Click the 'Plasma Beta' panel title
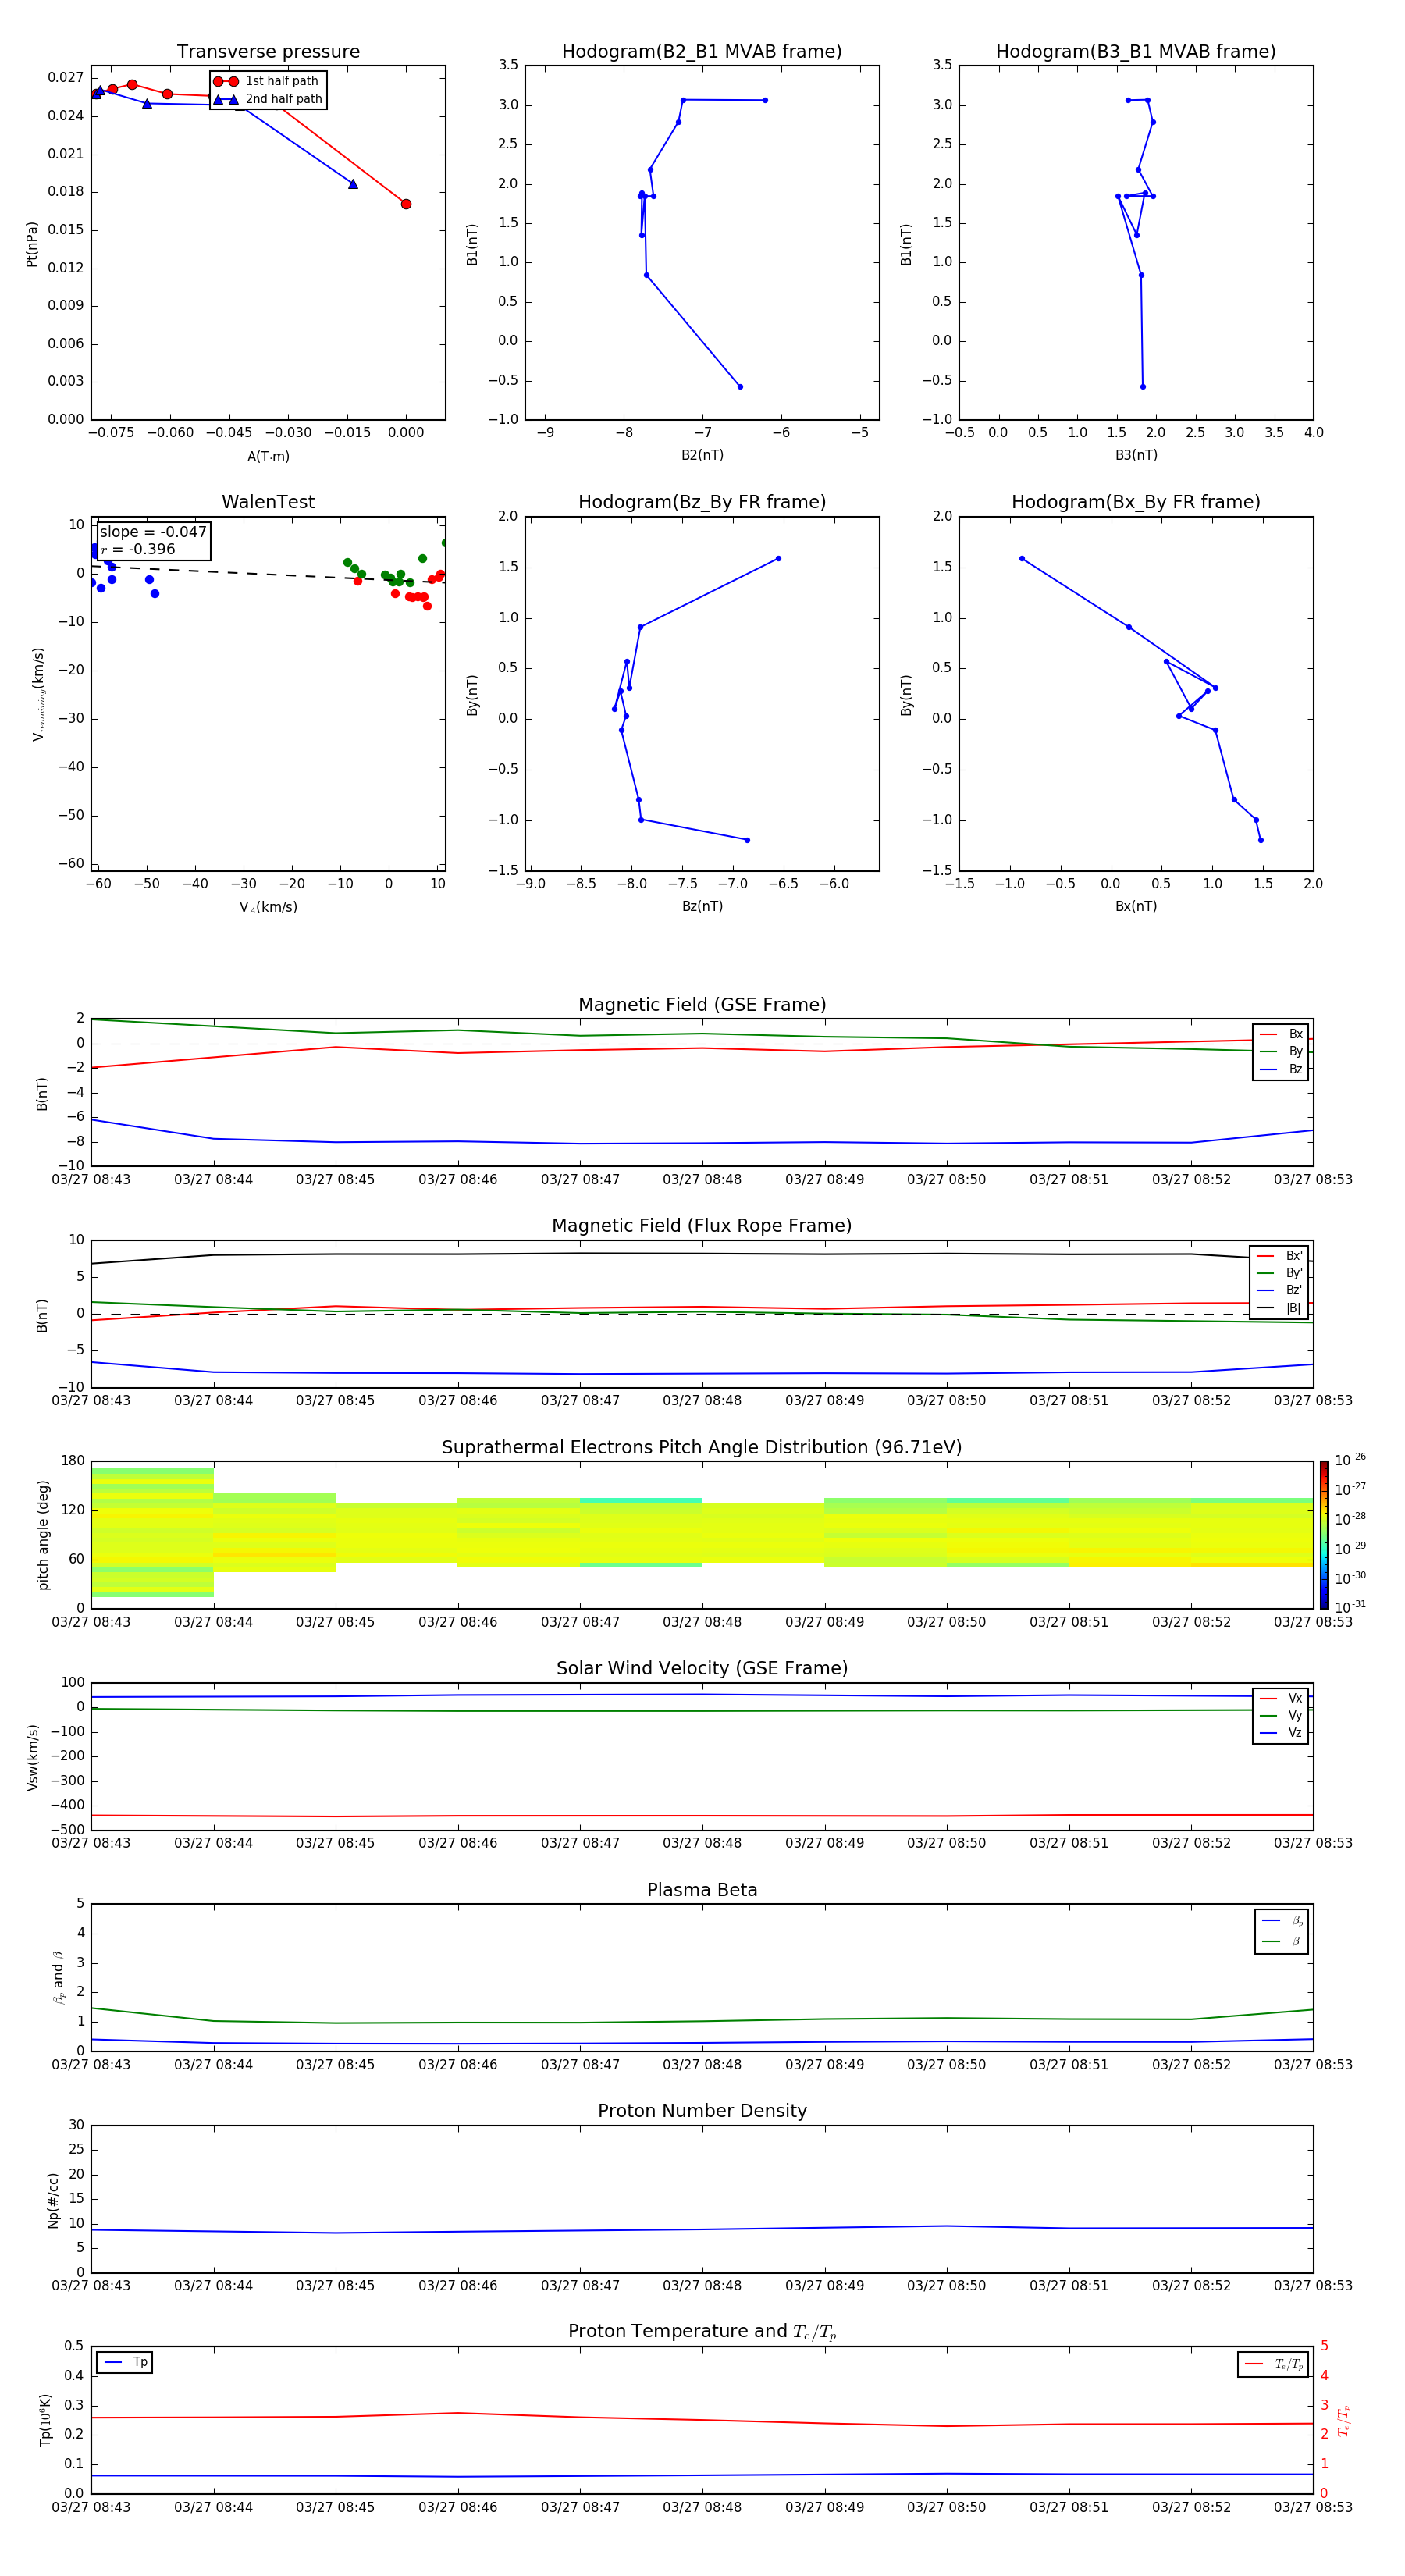 [702, 1891]
